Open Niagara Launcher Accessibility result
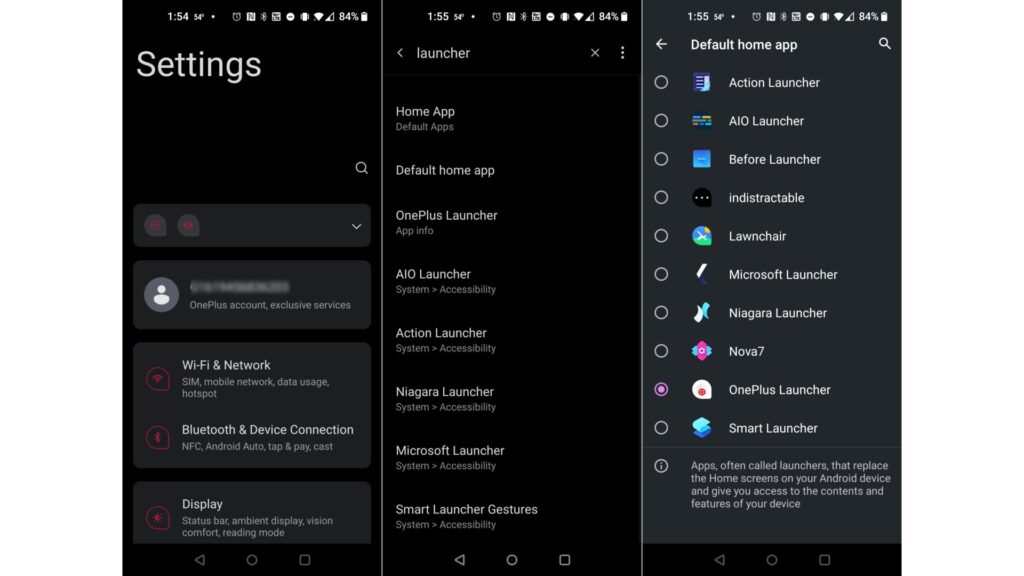Image resolution: width=1024 pixels, height=576 pixels. pos(511,398)
